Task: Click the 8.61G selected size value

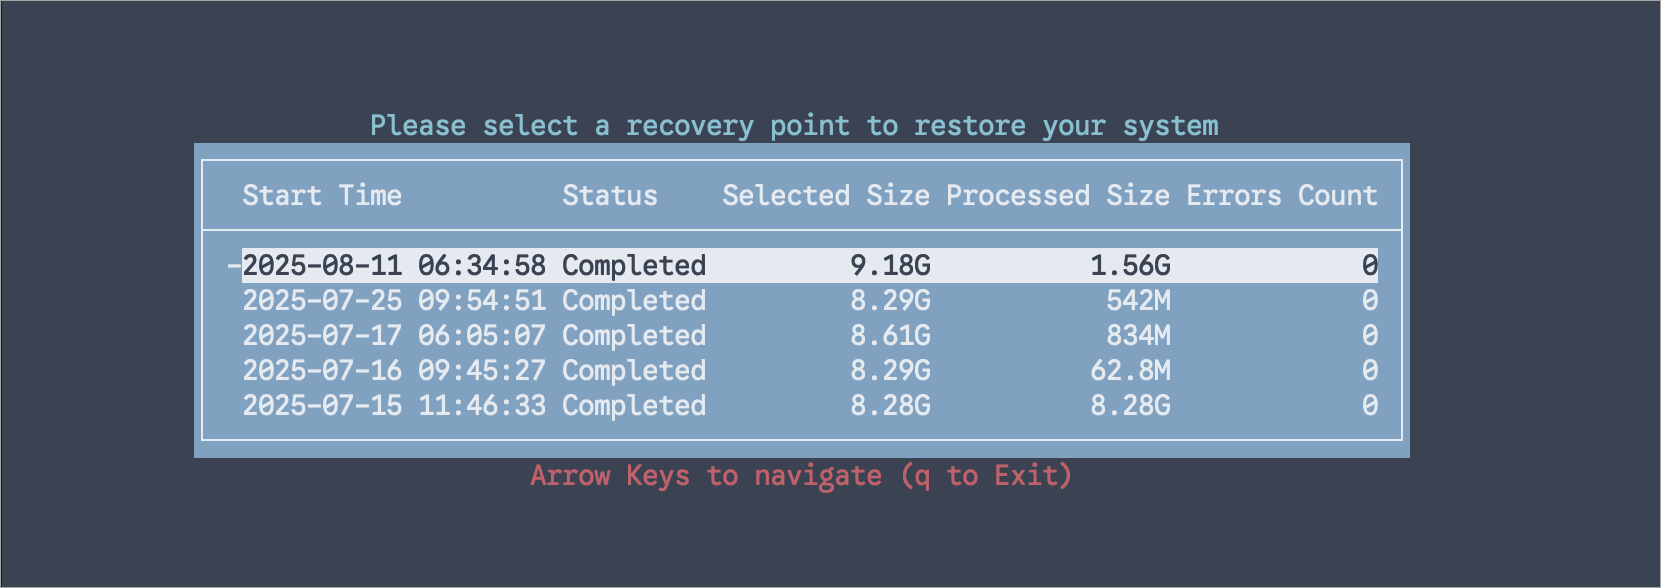Action: tap(890, 336)
